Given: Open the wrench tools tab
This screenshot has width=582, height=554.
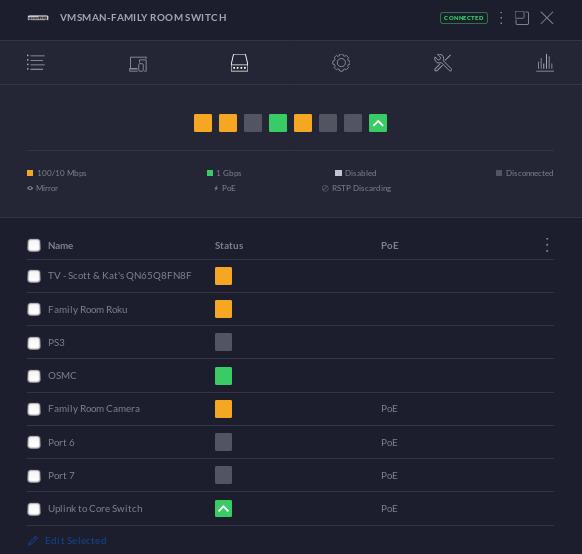Looking at the screenshot, I should [x=443, y=63].
